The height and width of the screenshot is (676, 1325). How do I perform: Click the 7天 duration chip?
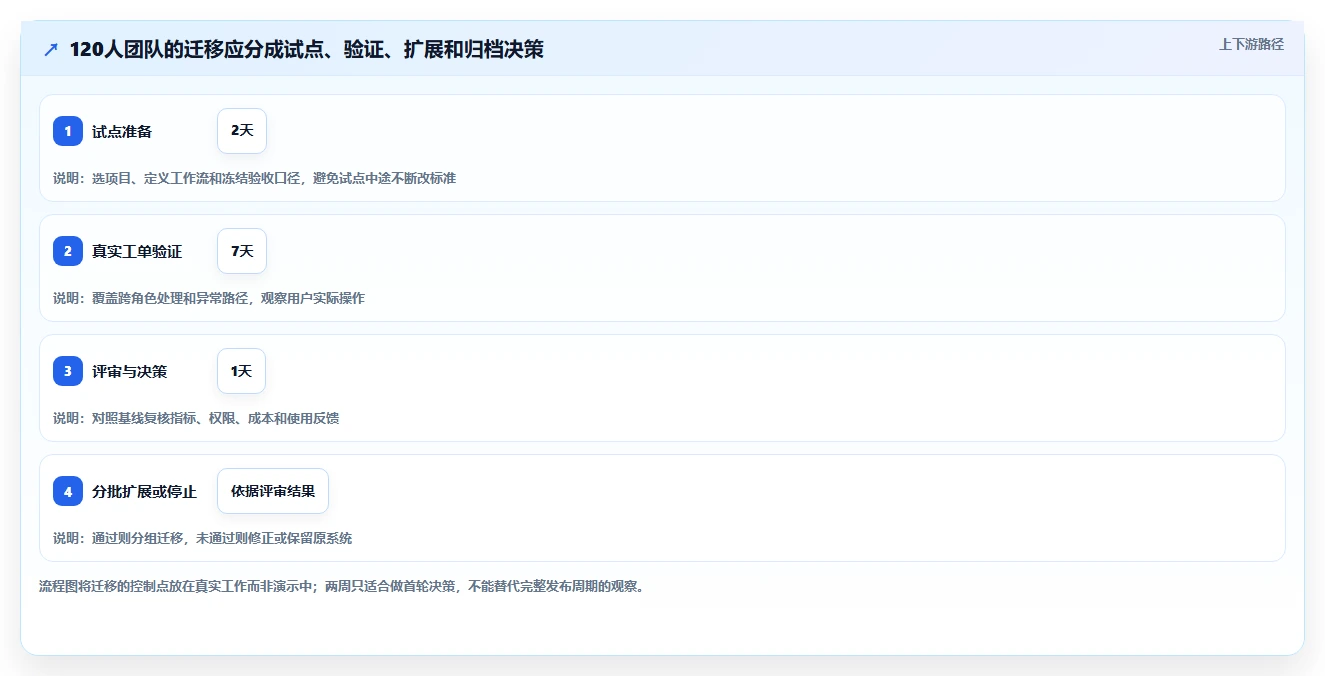click(x=242, y=251)
